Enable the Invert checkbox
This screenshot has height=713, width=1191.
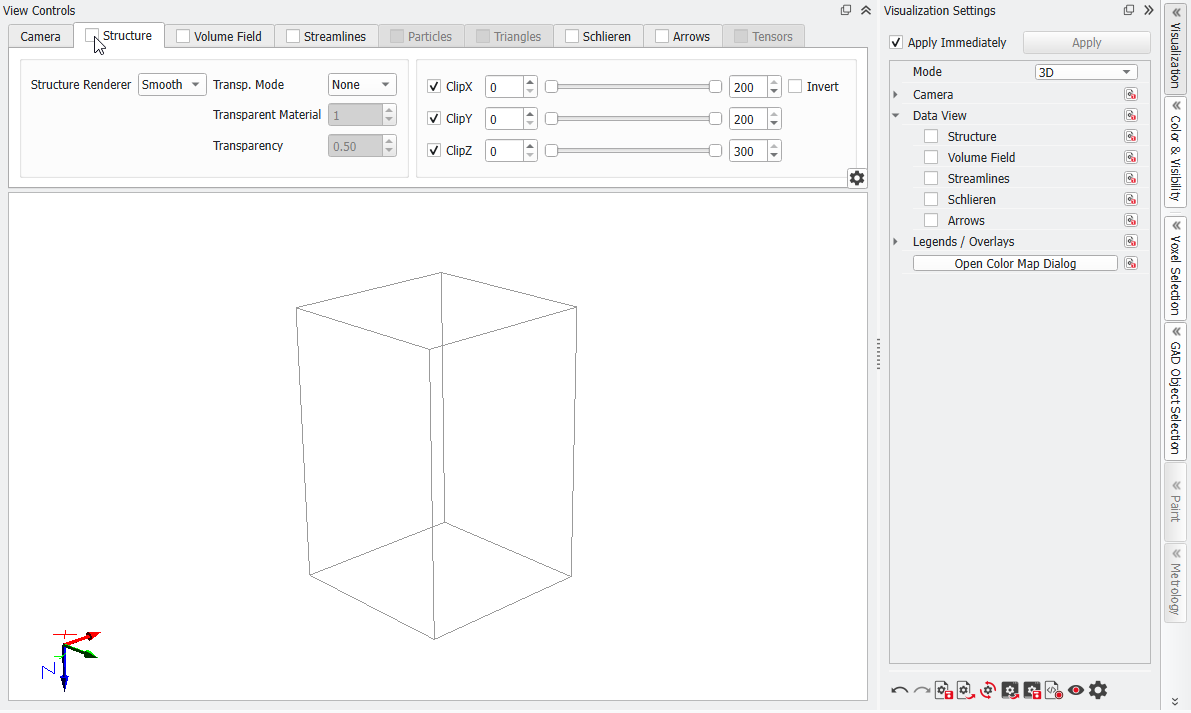tap(795, 87)
